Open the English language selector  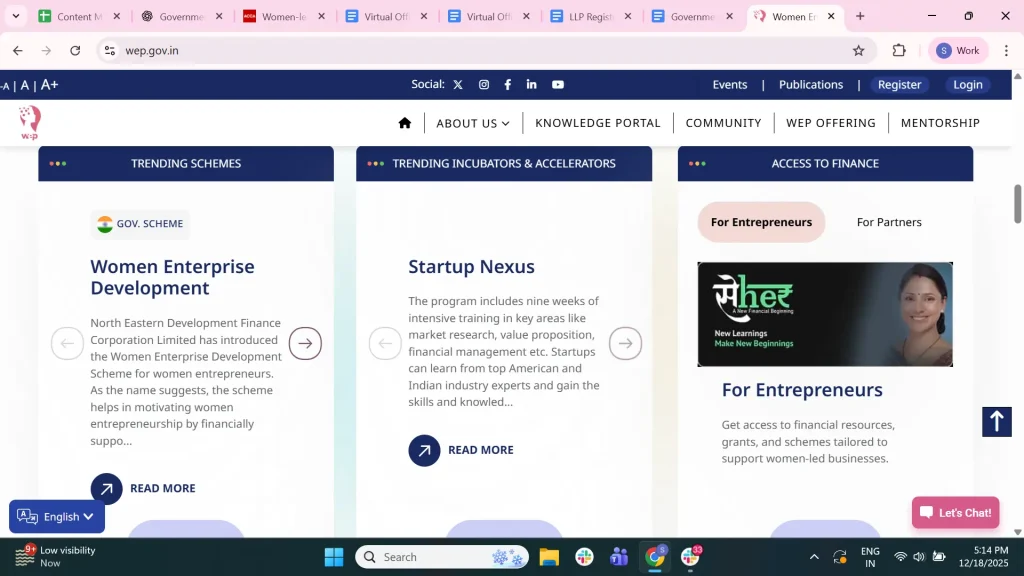click(x=57, y=516)
